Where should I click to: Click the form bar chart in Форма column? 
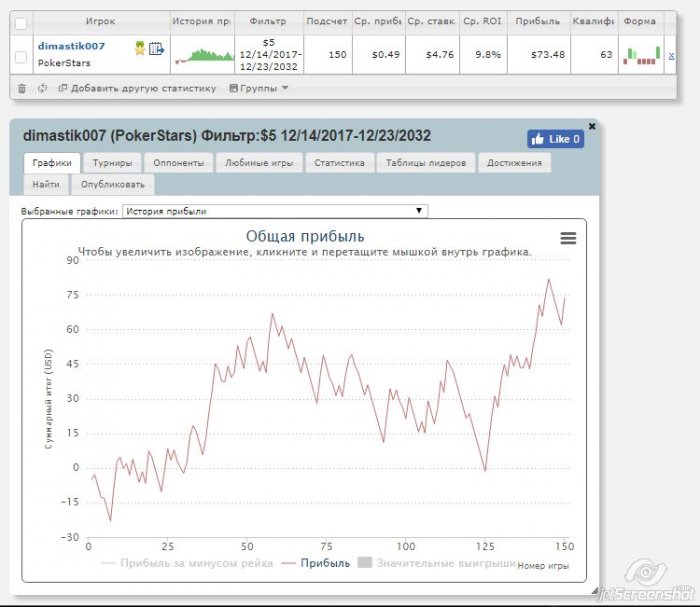(642, 55)
